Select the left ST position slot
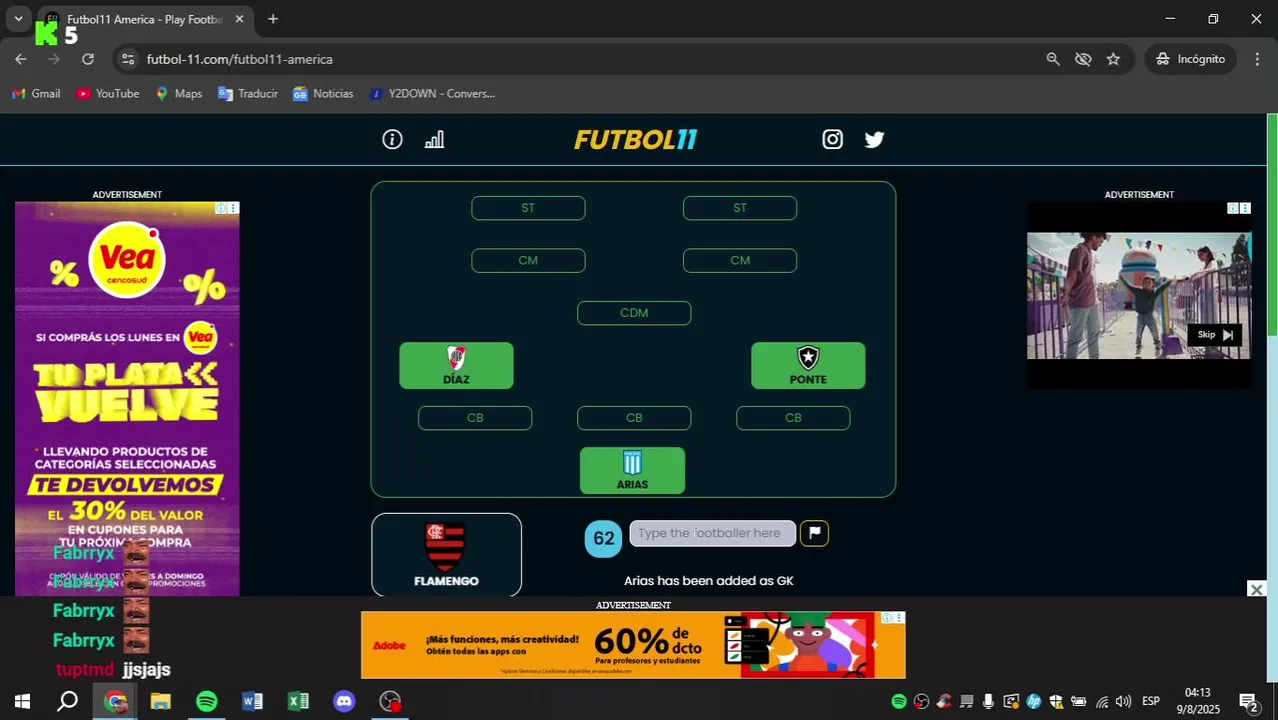The height and width of the screenshot is (720, 1278). 528,208
